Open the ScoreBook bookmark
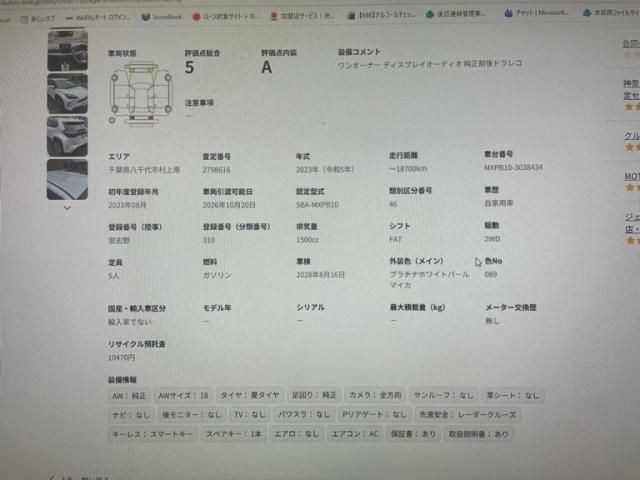The height and width of the screenshot is (480, 640). 162,17
